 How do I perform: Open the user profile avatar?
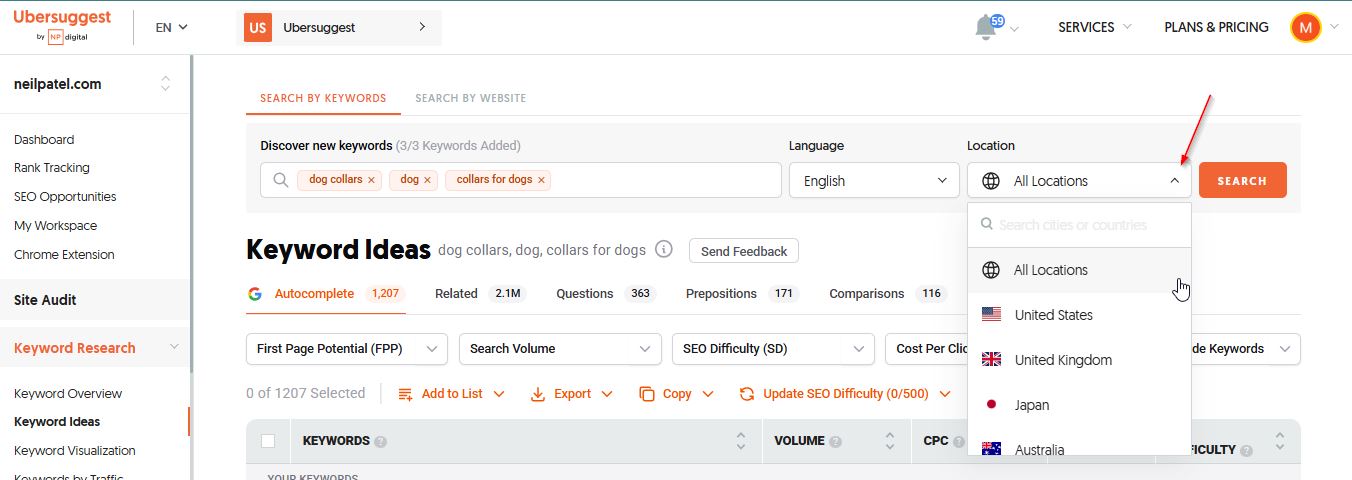coord(1305,28)
